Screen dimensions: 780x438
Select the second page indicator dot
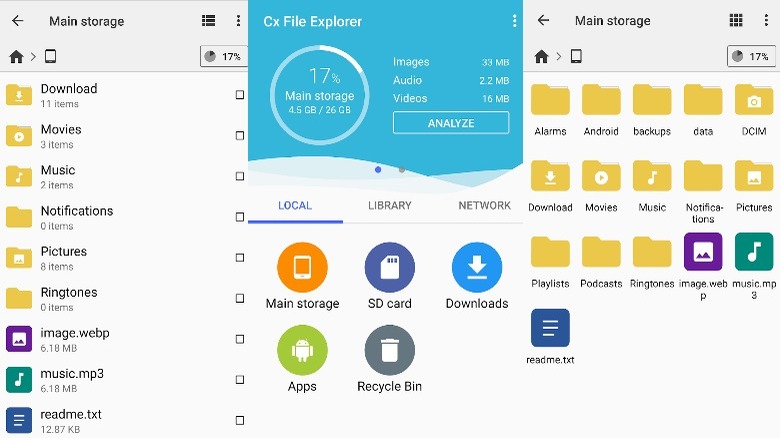click(x=401, y=170)
